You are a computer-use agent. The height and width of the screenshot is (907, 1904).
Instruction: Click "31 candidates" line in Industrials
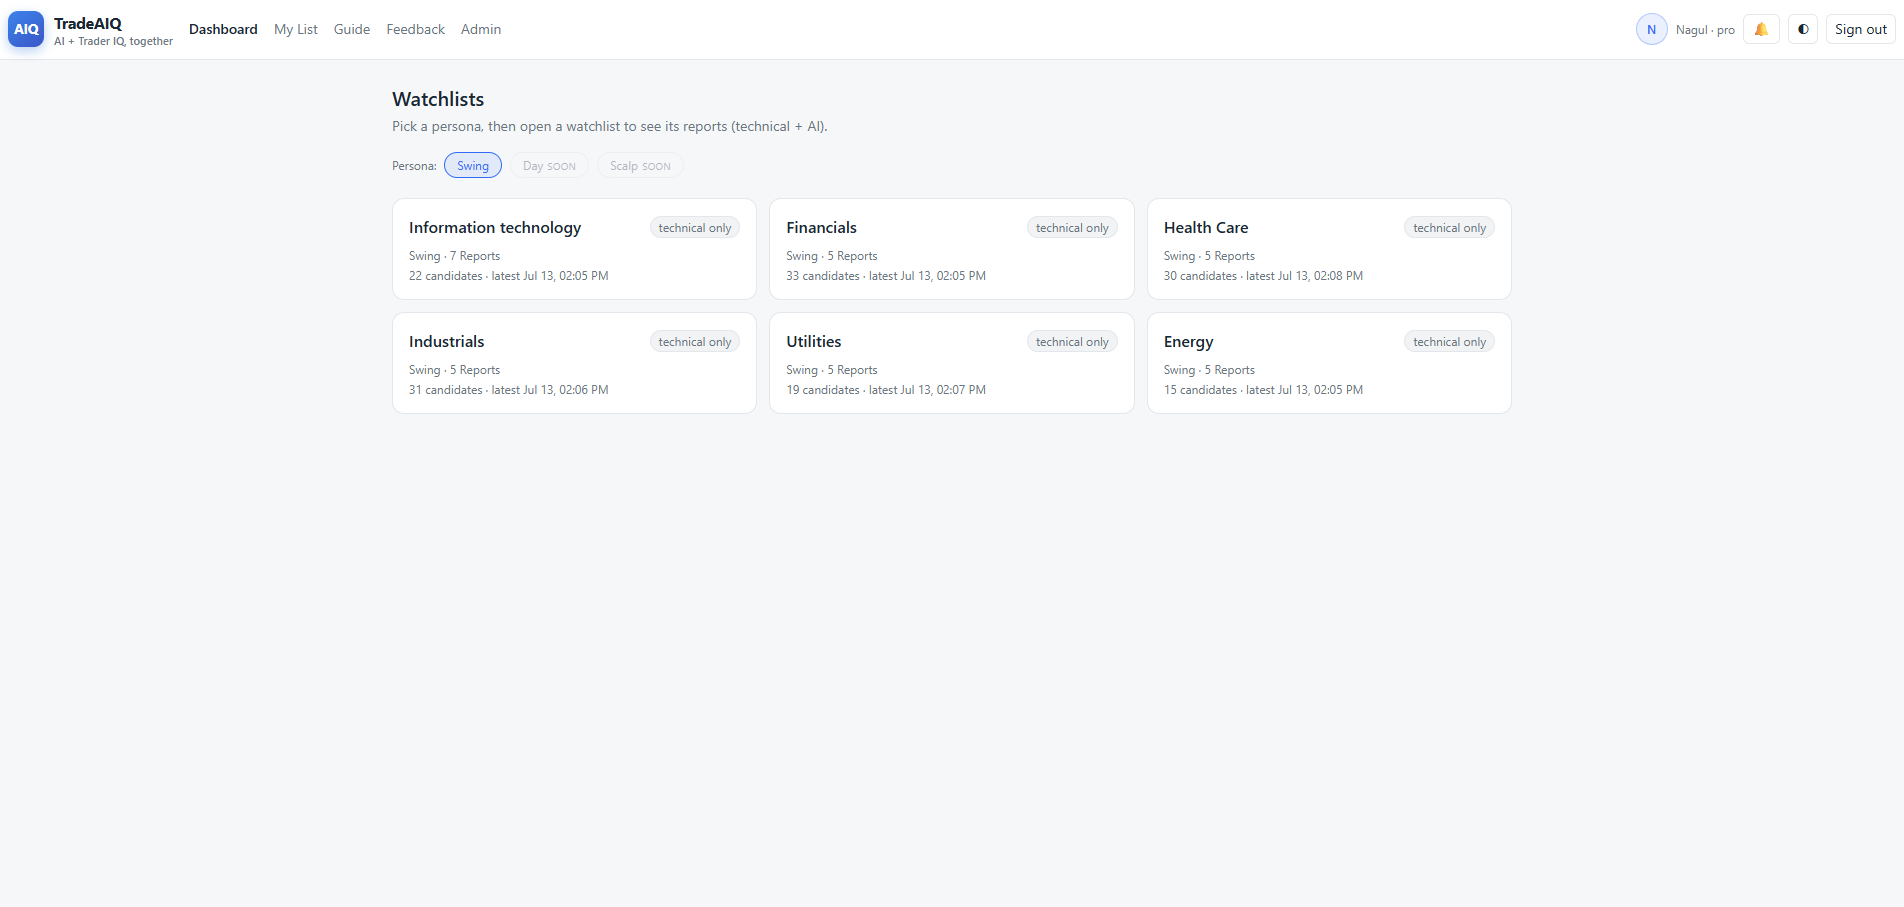[x=508, y=390]
